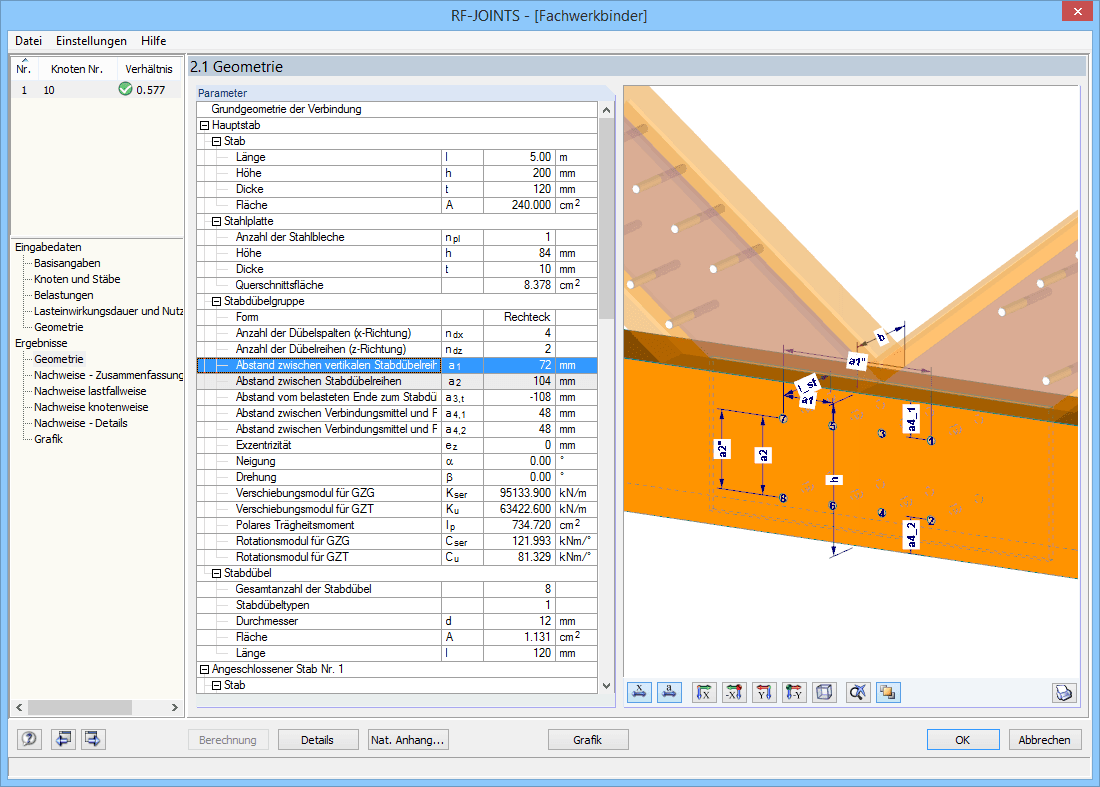This screenshot has height=787, width=1100.
Task: Click the Polares Trägheitsmoment row
Action: (397, 525)
